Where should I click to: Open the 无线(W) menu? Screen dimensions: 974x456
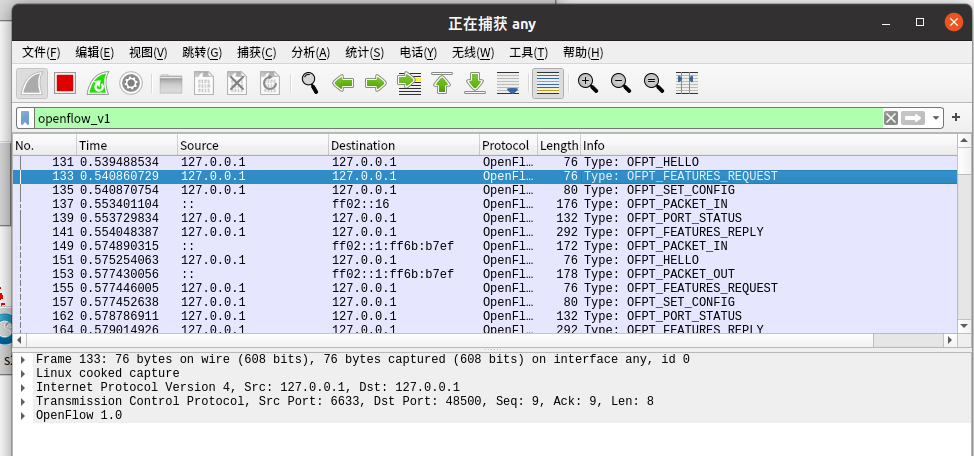pos(473,53)
